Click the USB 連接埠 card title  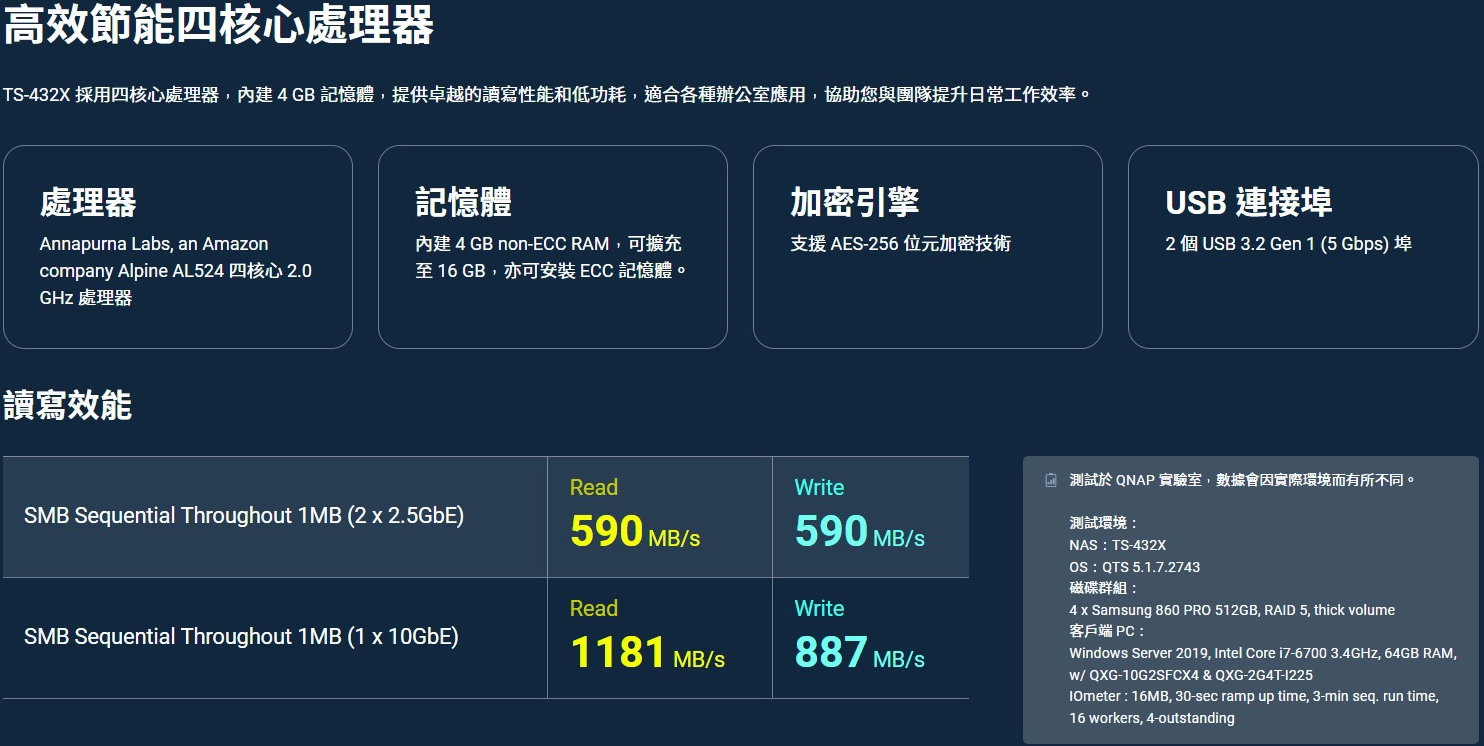[x=1248, y=202]
